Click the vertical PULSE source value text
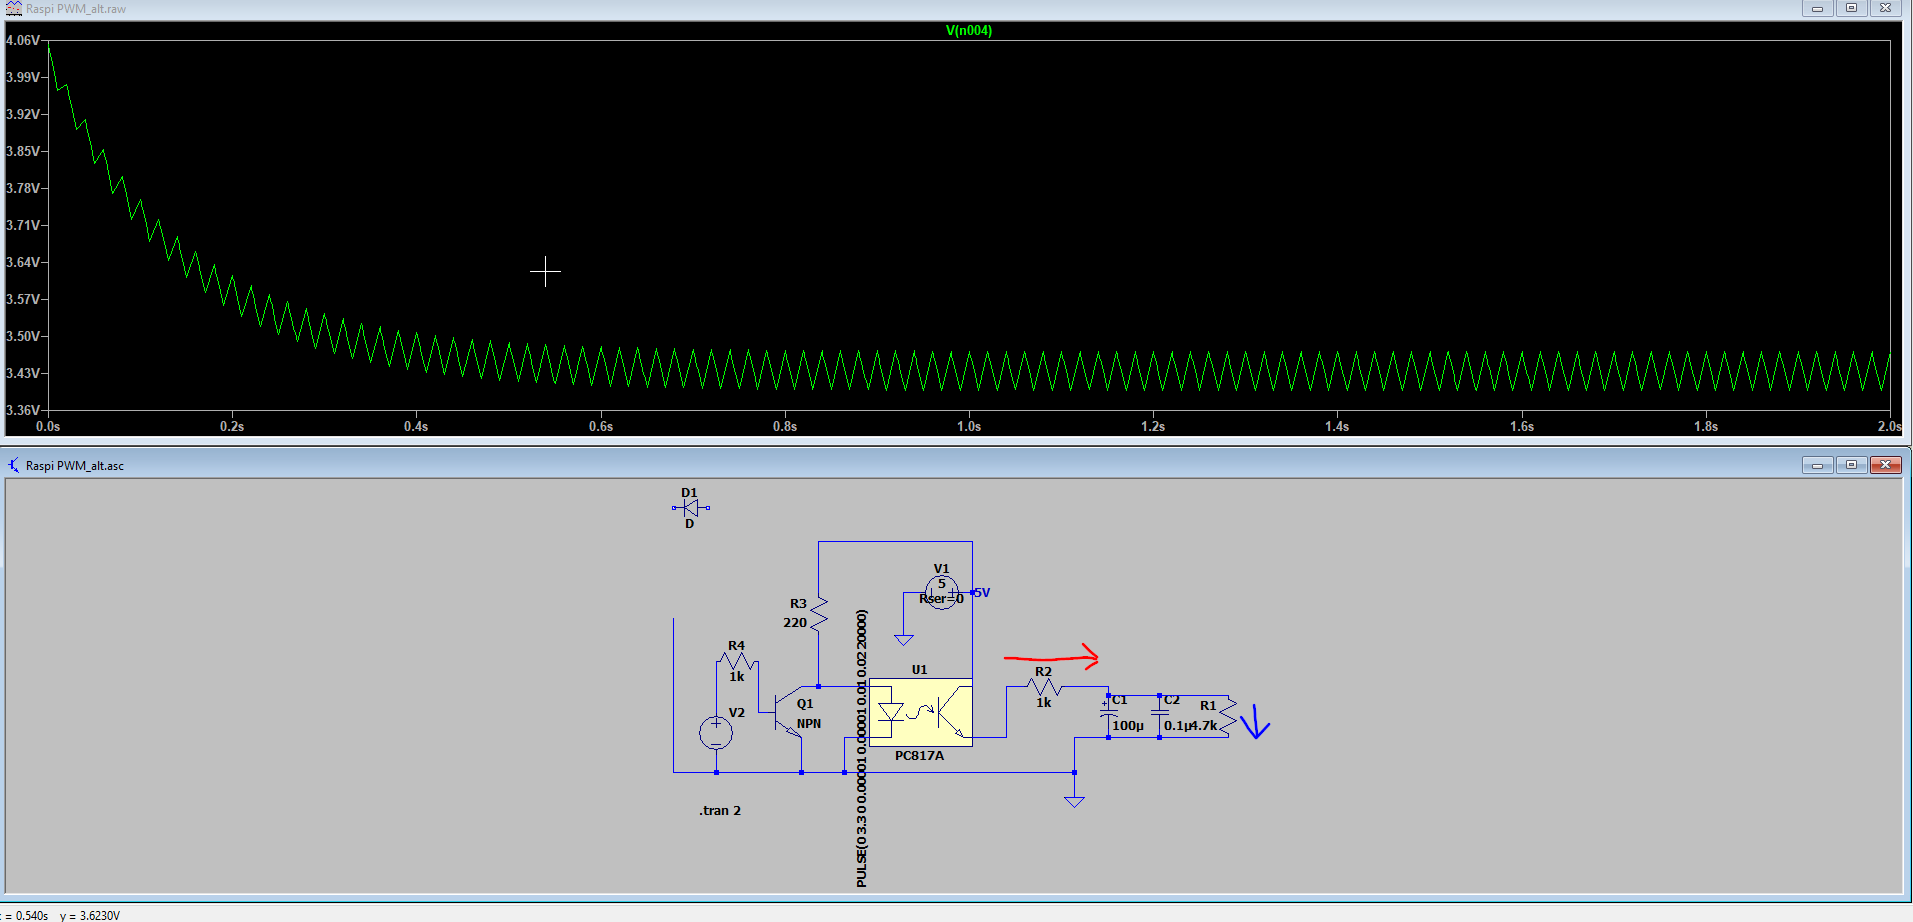The height and width of the screenshot is (922, 1913). pyautogui.click(x=862, y=748)
